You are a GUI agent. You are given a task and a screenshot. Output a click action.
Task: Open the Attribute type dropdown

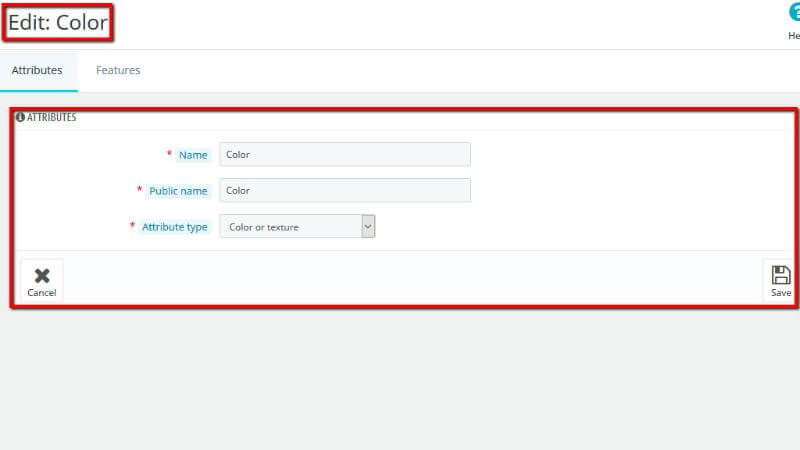point(297,227)
